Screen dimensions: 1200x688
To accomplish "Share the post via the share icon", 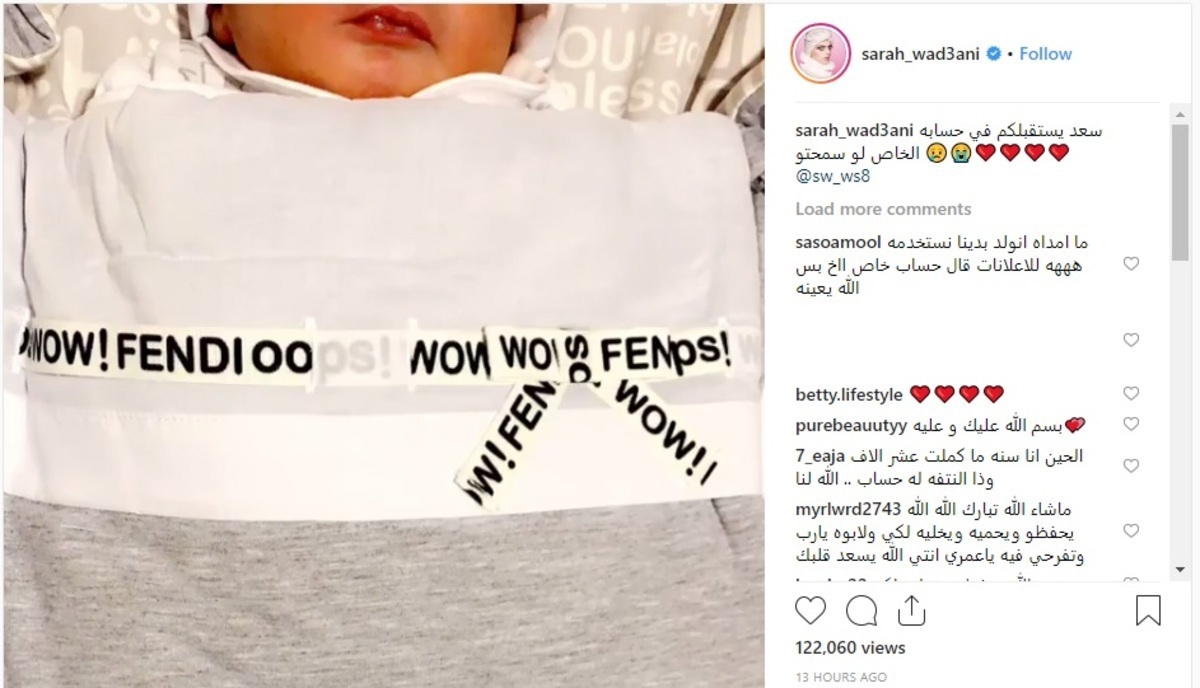I will (x=911, y=609).
